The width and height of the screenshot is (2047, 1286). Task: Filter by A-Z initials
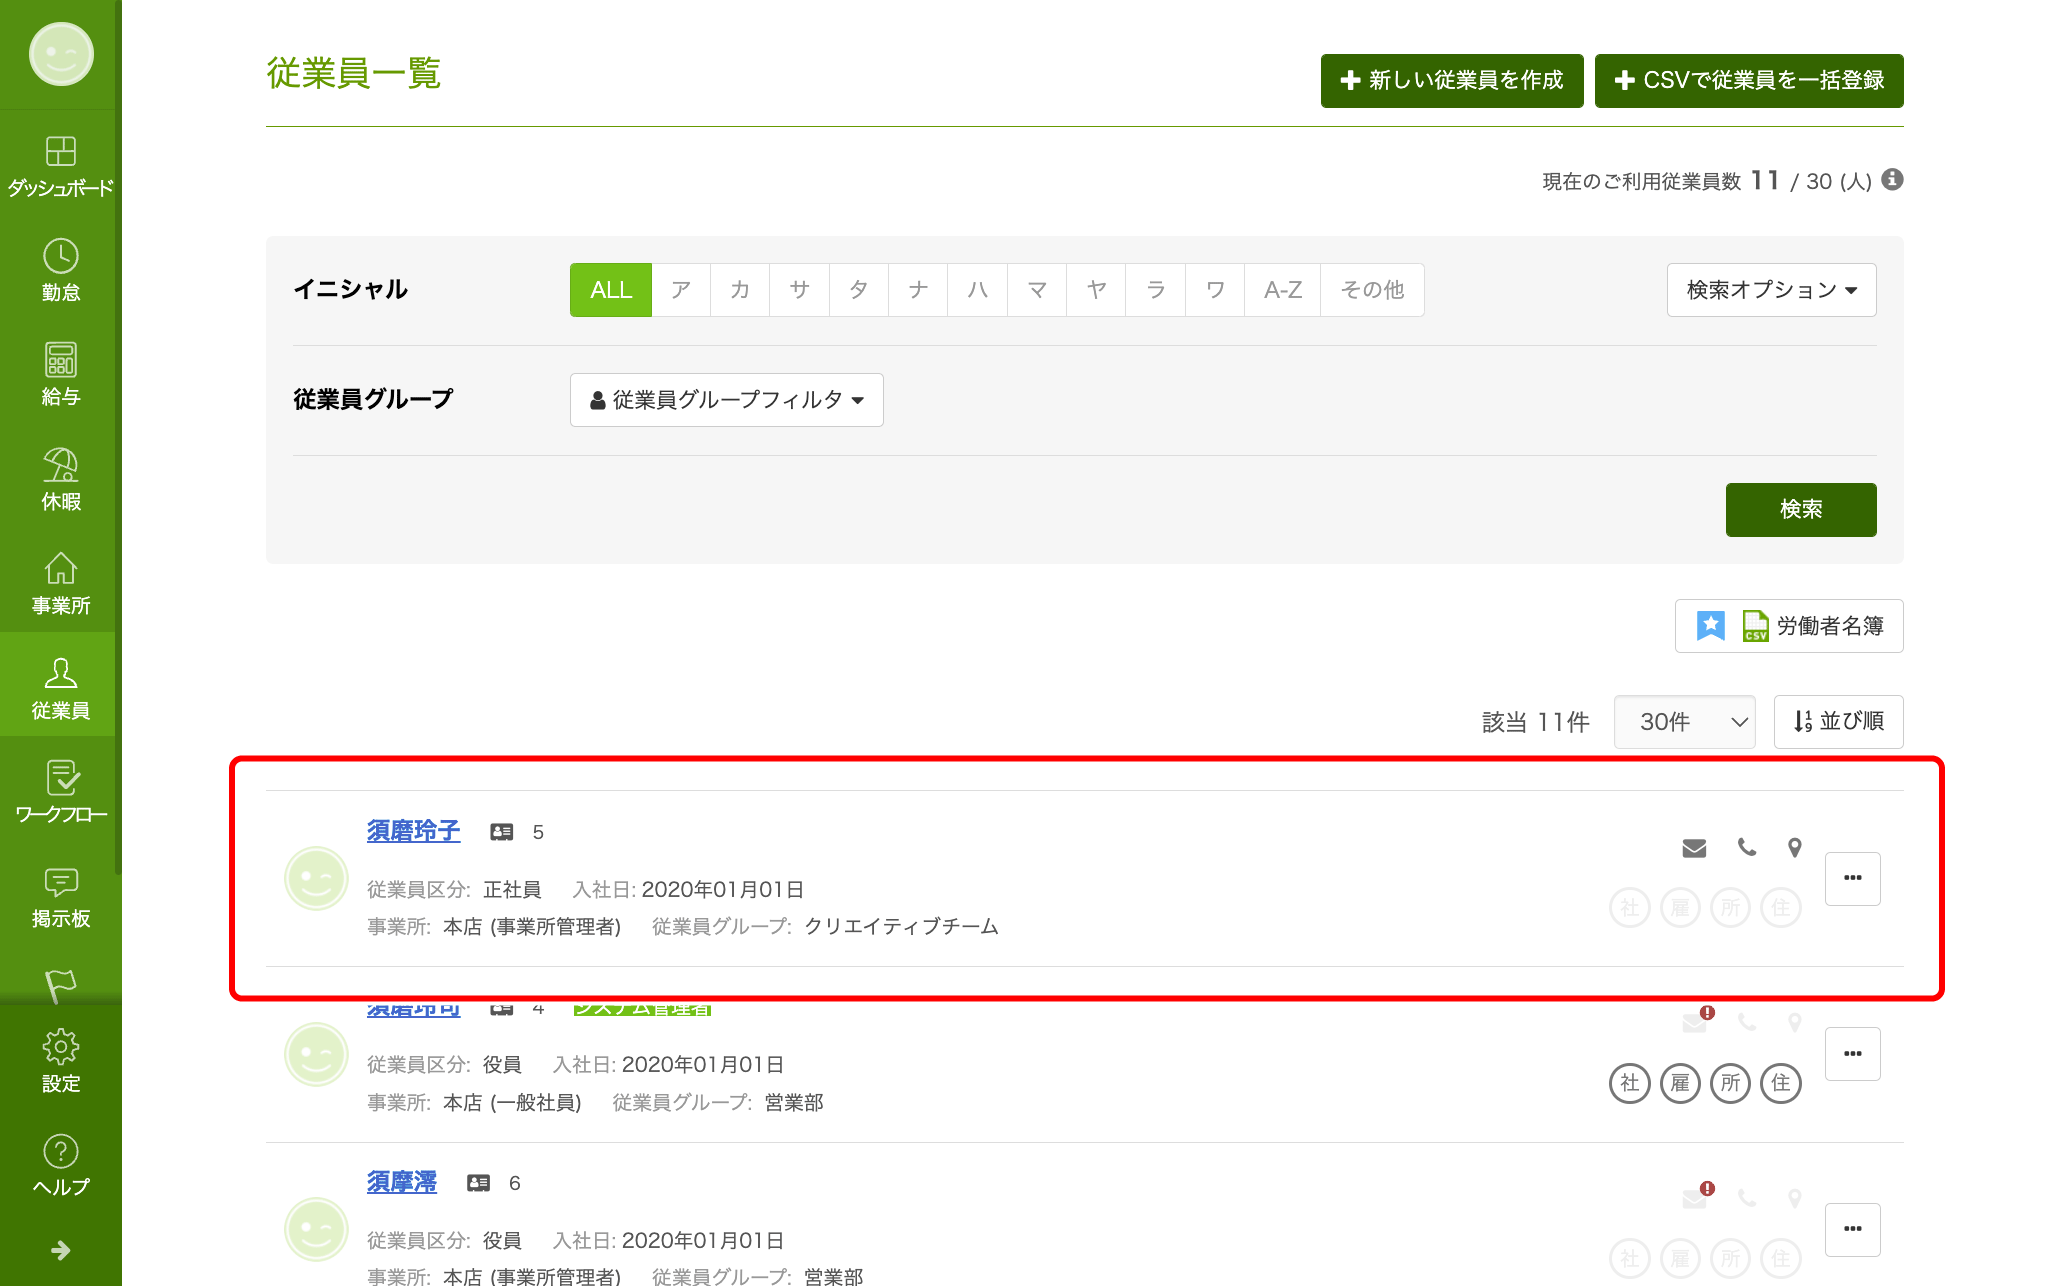(x=1283, y=290)
